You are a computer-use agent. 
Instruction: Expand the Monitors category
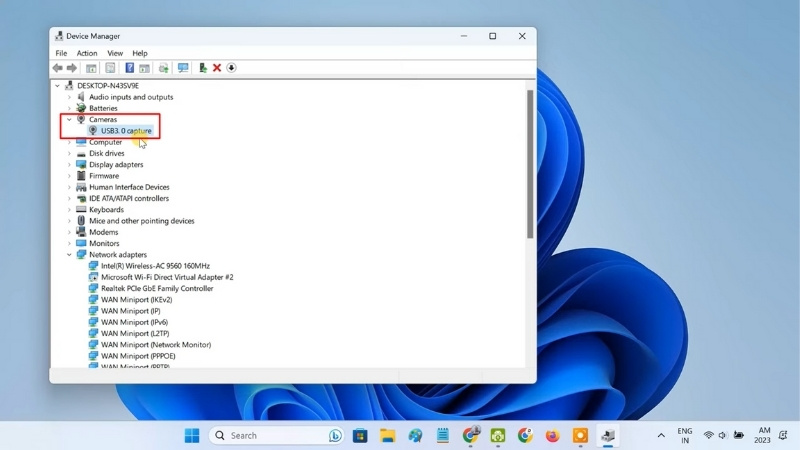coord(69,243)
